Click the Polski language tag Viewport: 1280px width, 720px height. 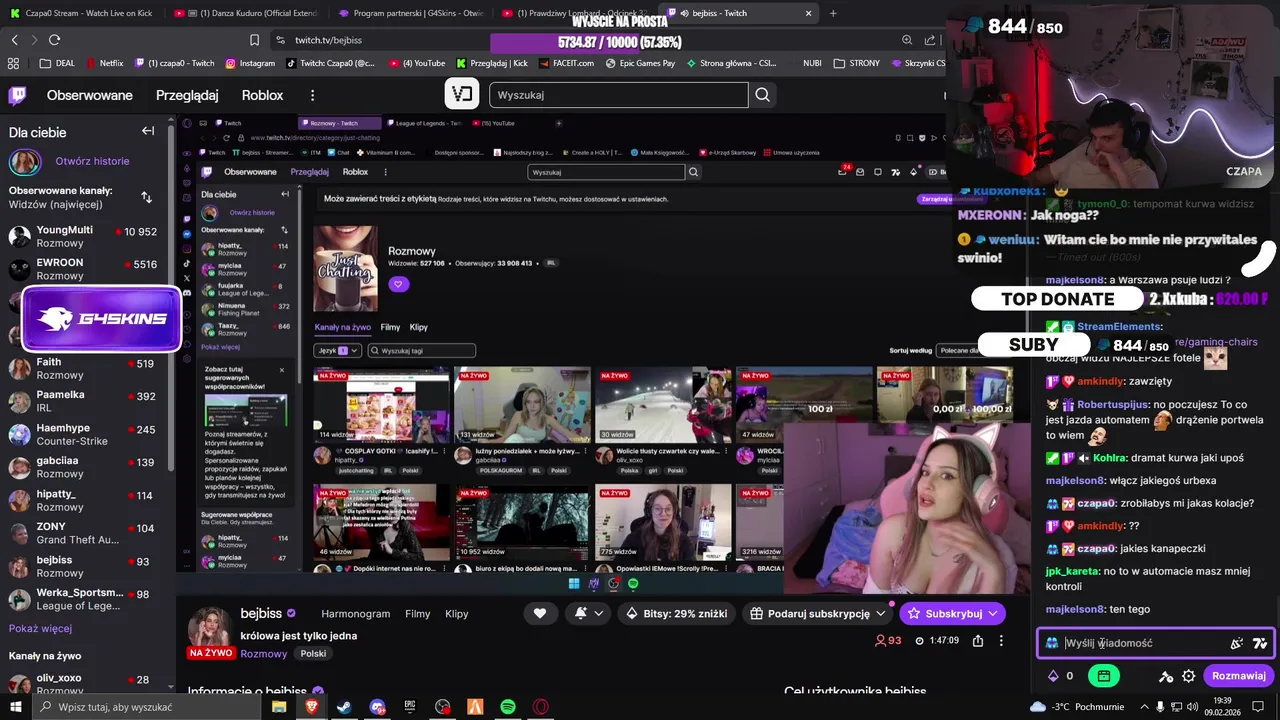coord(313,653)
